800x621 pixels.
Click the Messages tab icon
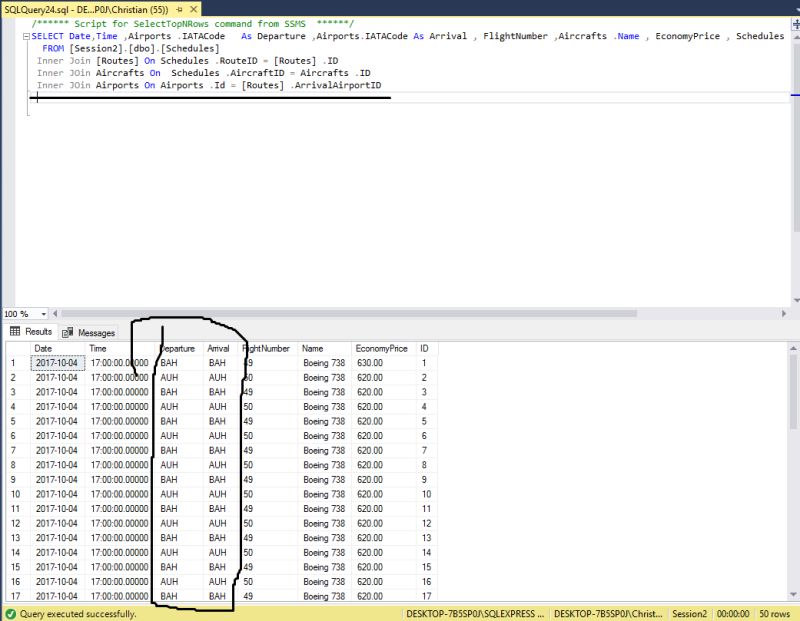click(x=67, y=331)
